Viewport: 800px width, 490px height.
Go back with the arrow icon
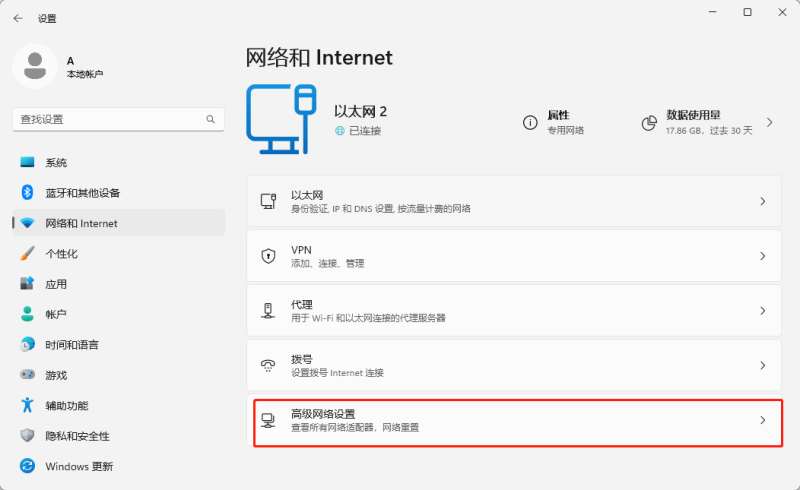tap(18, 18)
